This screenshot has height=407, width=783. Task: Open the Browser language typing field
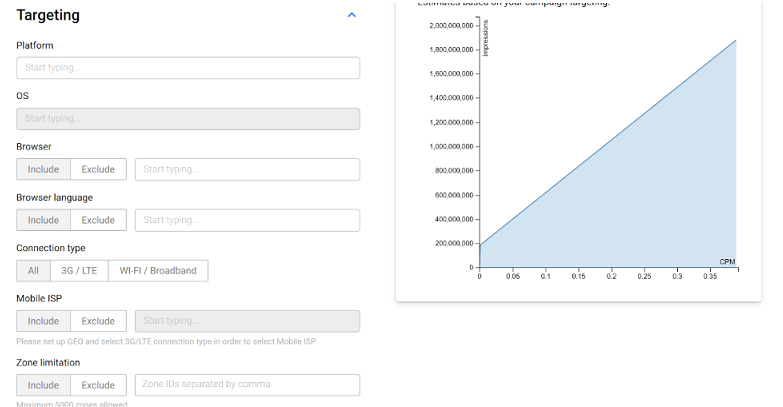247,220
